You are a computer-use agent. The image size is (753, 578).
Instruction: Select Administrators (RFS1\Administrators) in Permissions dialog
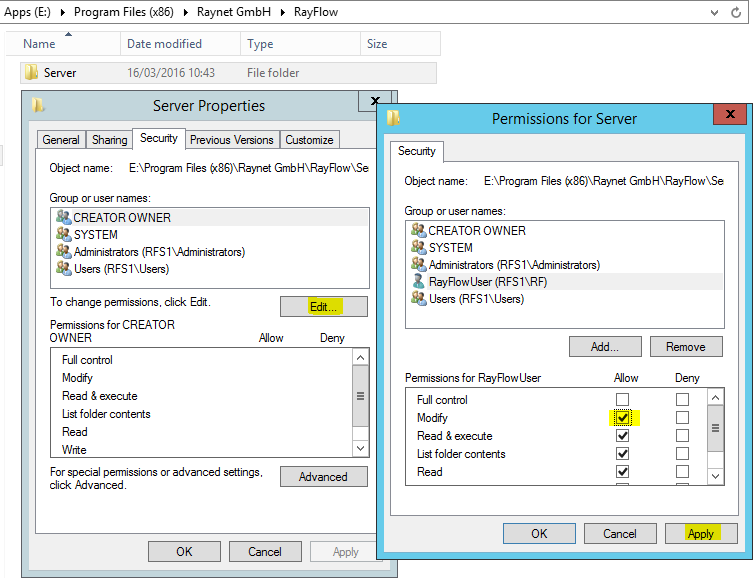565,265
